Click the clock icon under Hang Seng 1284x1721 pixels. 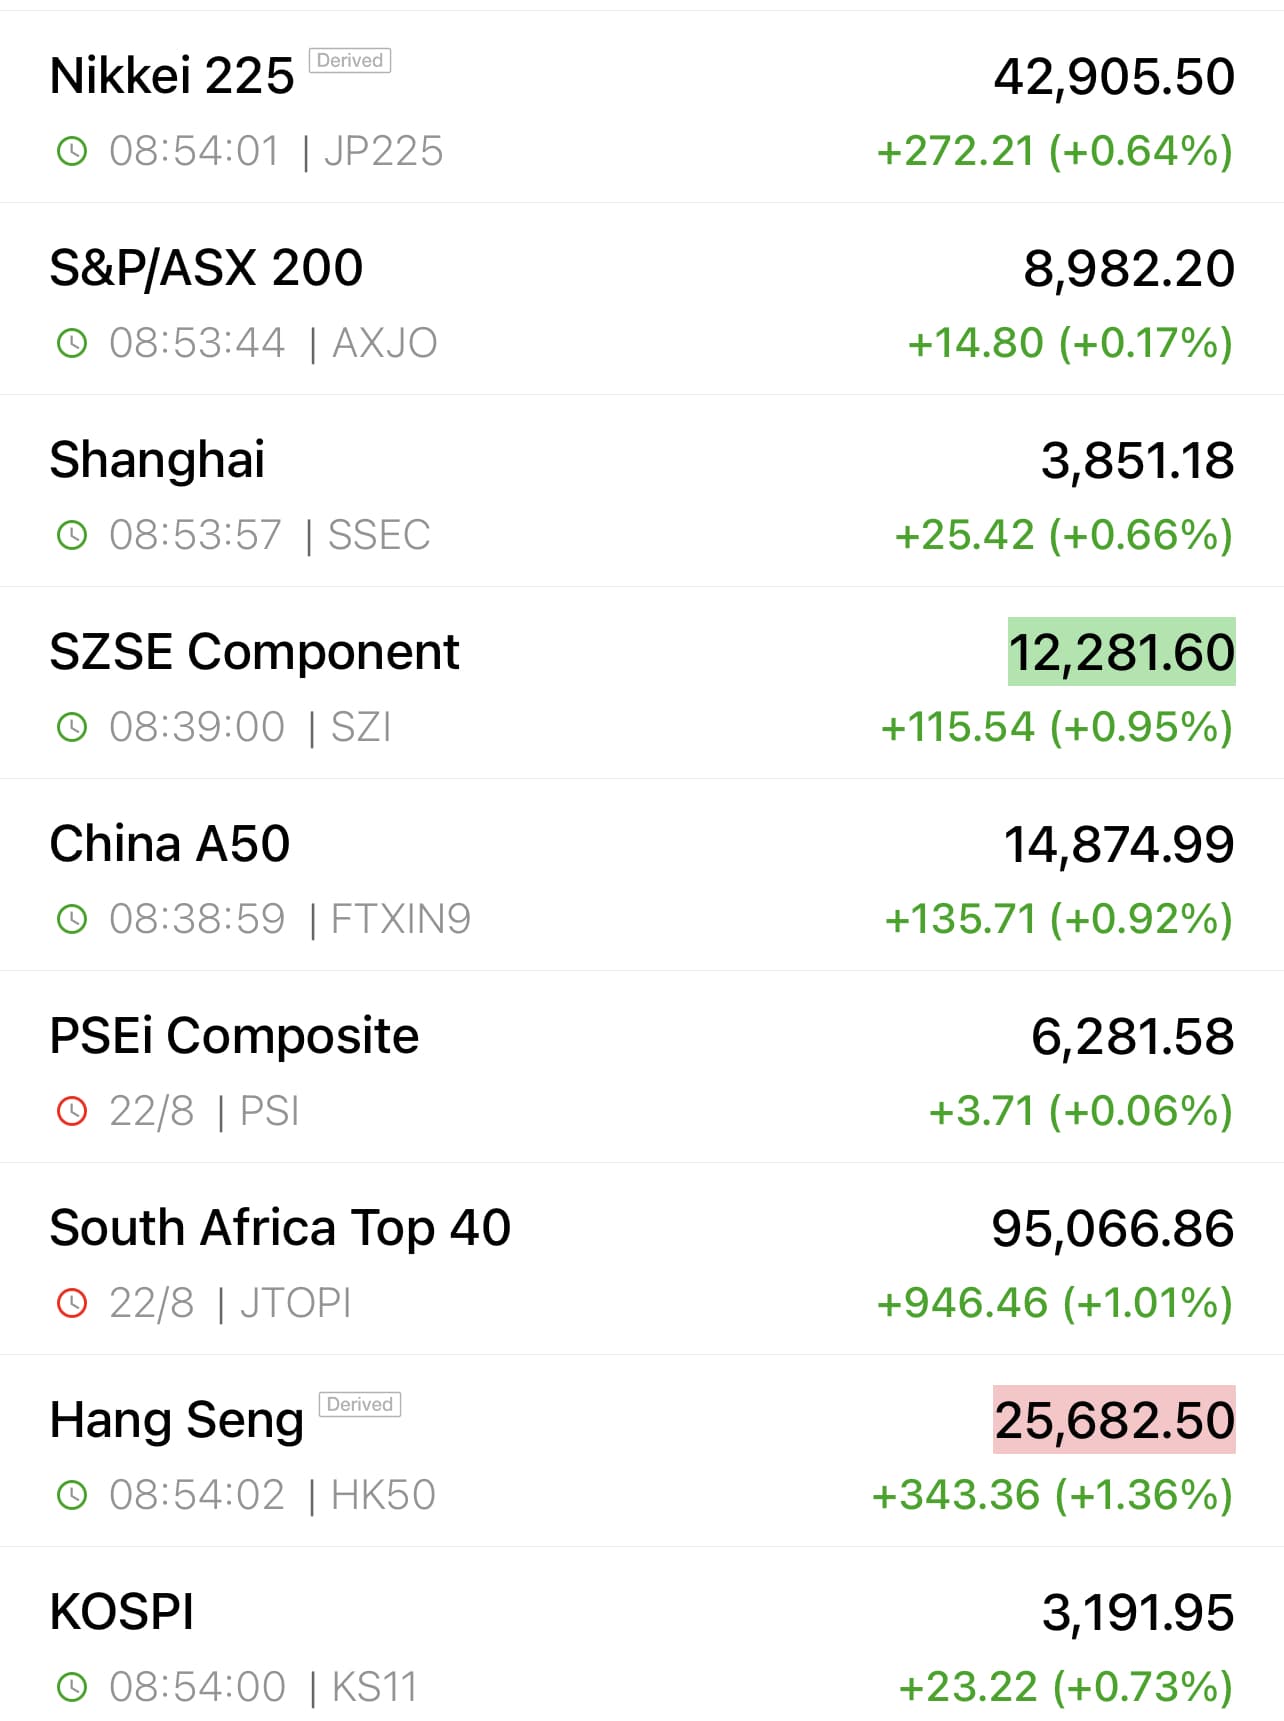(72, 1495)
